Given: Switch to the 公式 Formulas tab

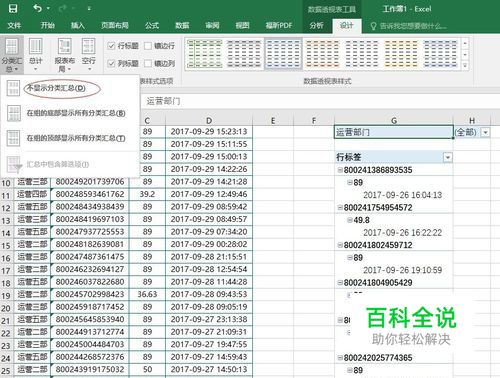Looking at the screenshot, I should [x=152, y=25].
